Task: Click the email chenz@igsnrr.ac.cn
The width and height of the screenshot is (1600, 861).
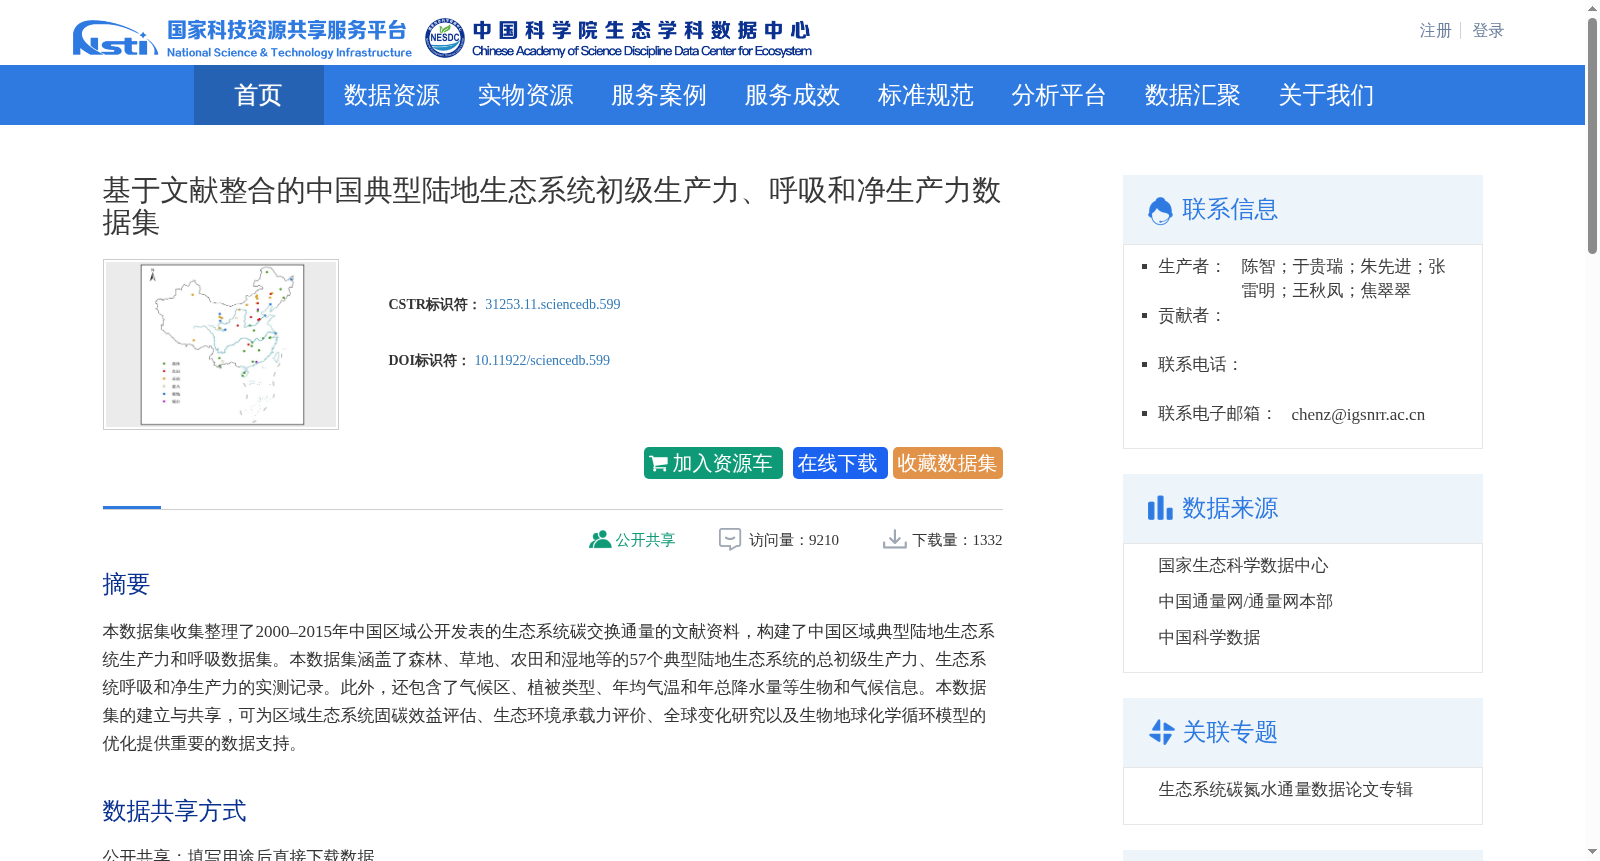Action: [x=1358, y=414]
